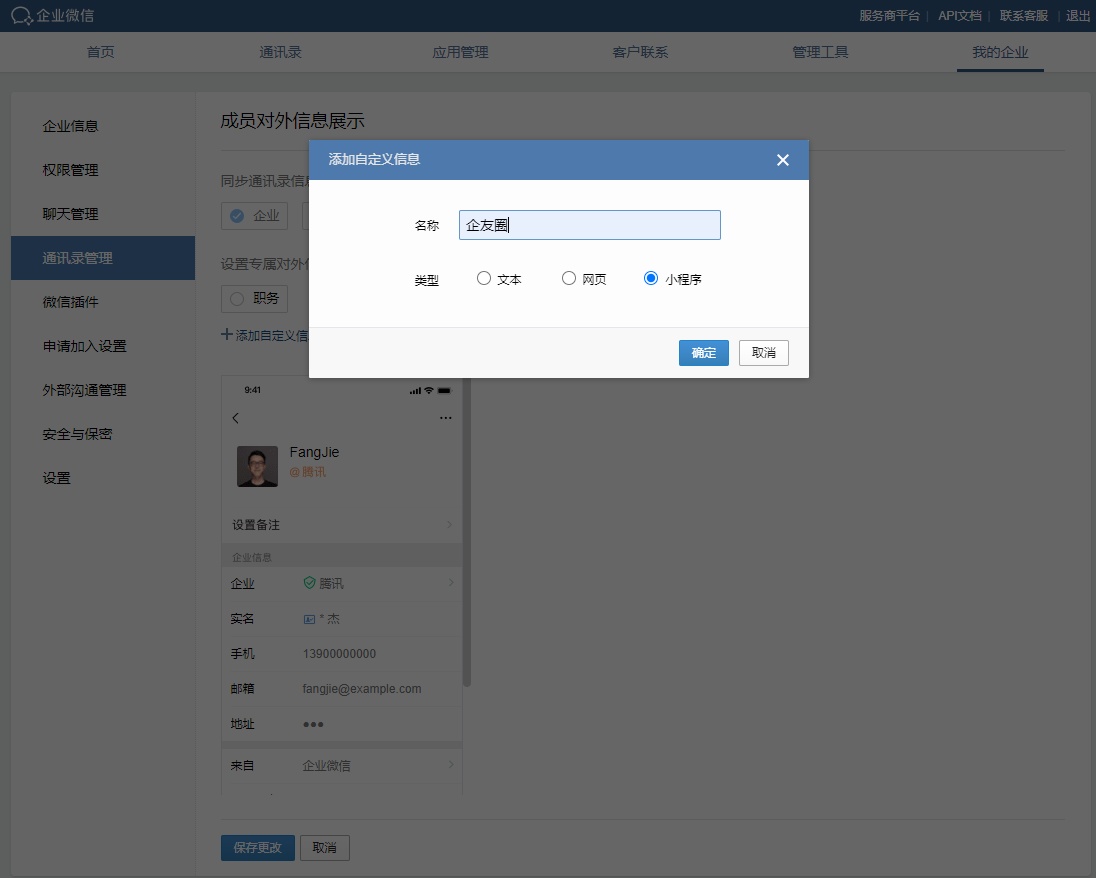Click the back arrow in phone preview
This screenshot has height=878, width=1096.
point(236,418)
